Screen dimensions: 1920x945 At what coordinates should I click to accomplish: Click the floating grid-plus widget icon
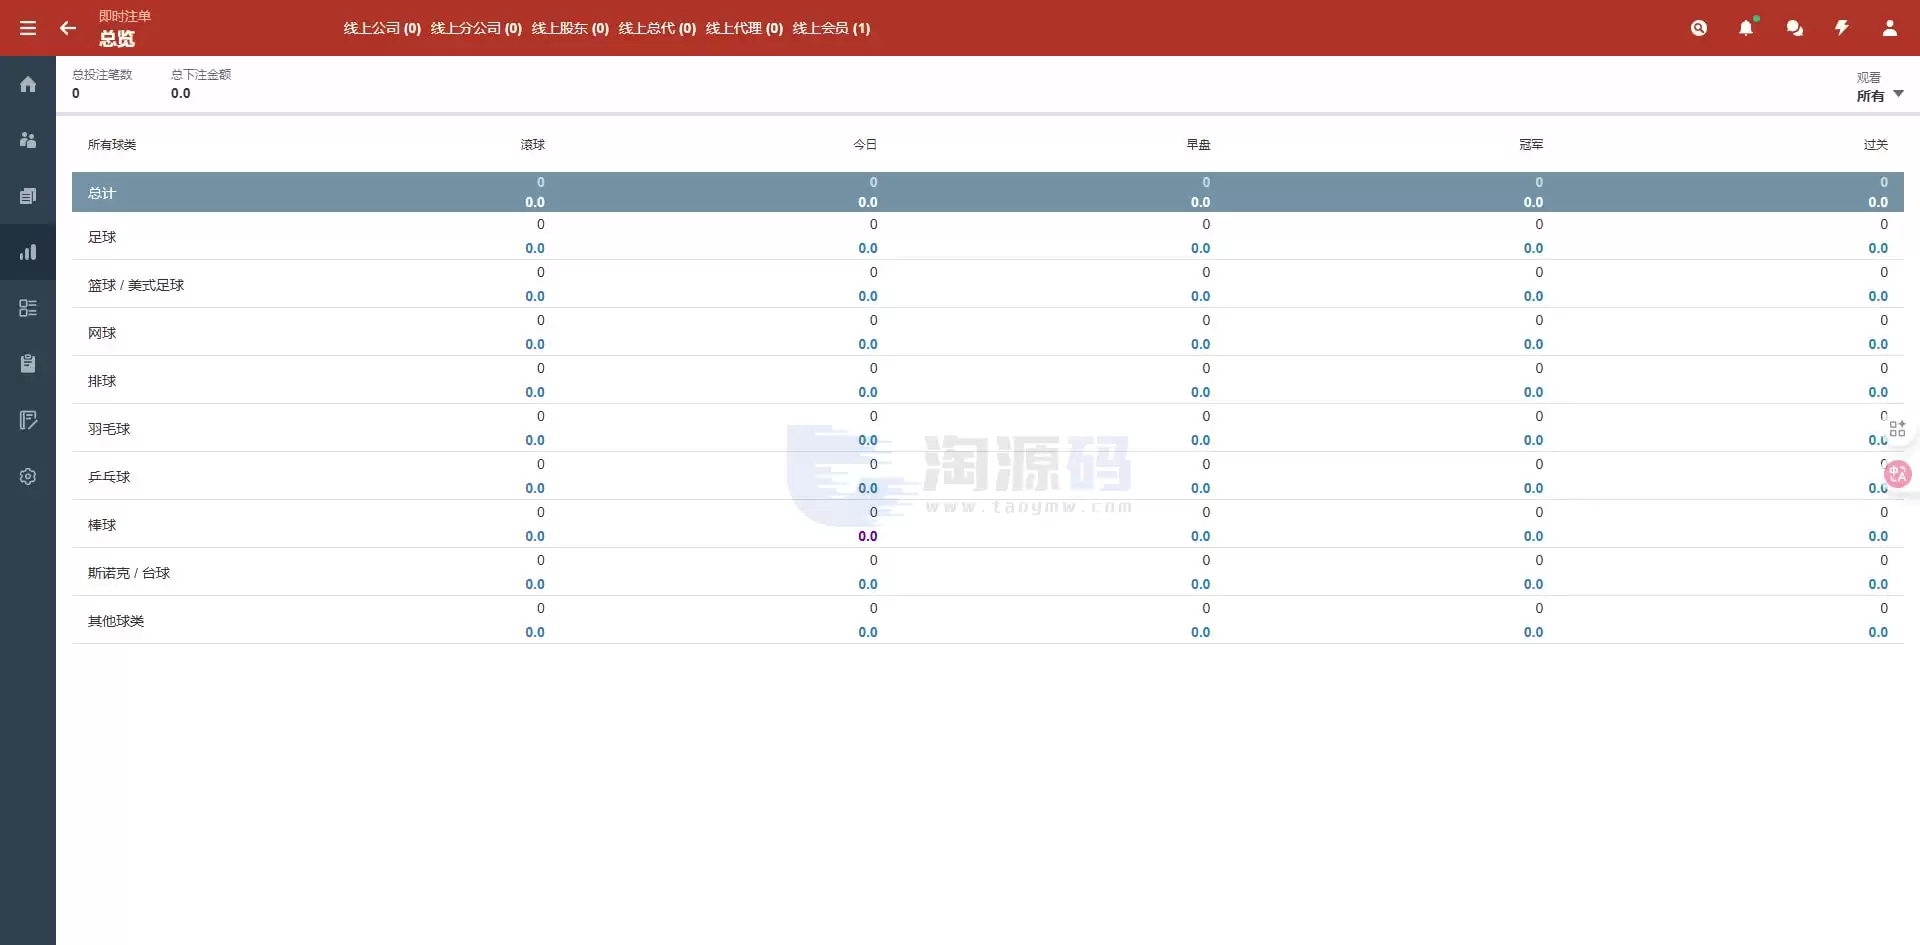tap(1897, 429)
